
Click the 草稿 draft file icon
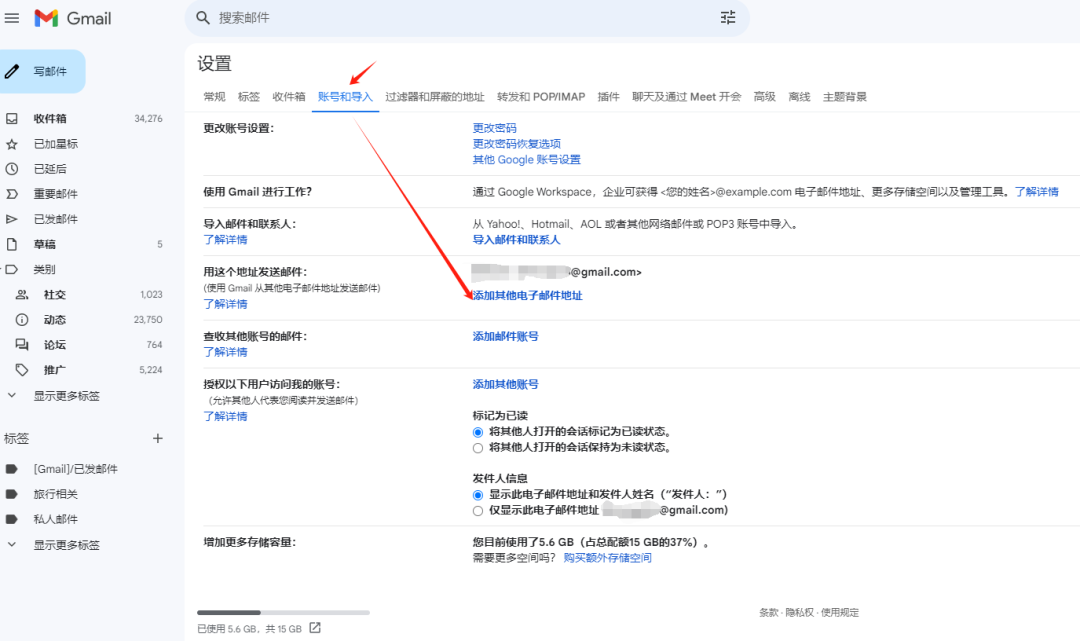pyautogui.click(x=12, y=244)
